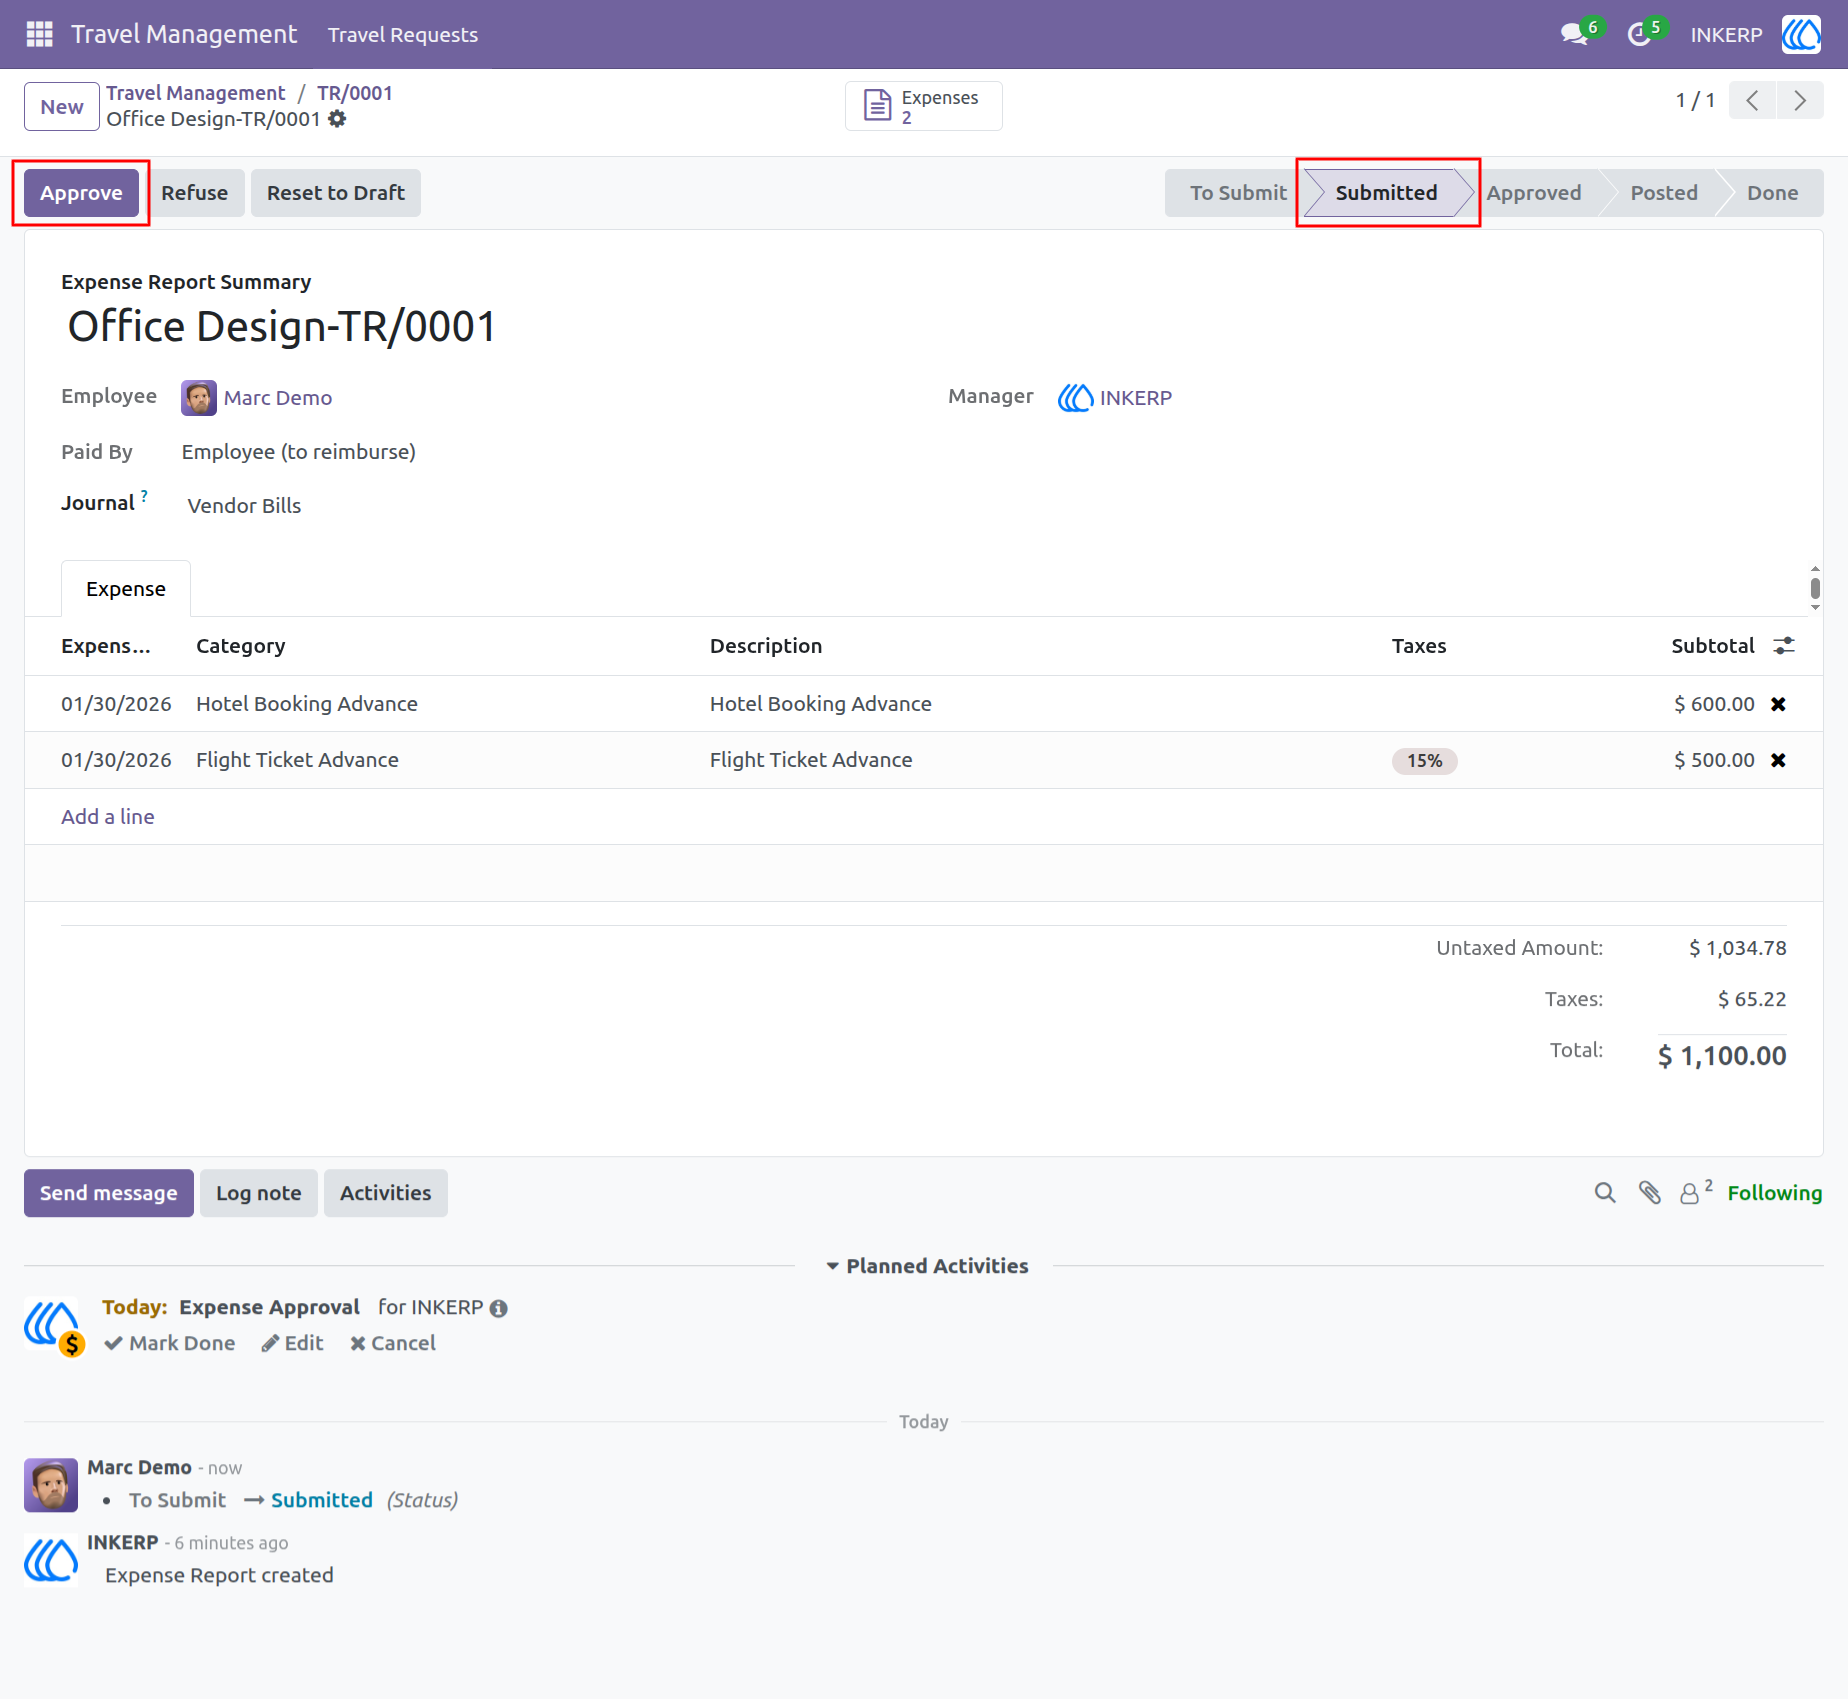
Task: Collapse the Planned Activities section
Action: (x=926, y=1266)
